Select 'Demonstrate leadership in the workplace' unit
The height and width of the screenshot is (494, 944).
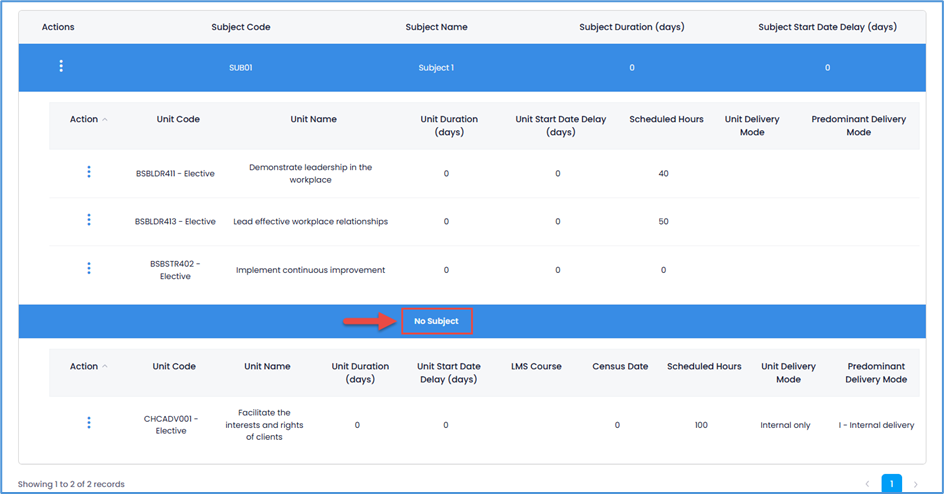point(310,173)
